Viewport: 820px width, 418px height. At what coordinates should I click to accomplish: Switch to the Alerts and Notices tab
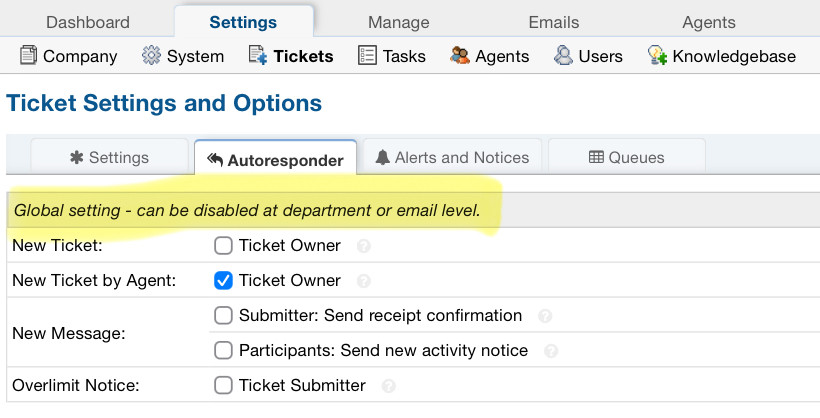pos(452,157)
